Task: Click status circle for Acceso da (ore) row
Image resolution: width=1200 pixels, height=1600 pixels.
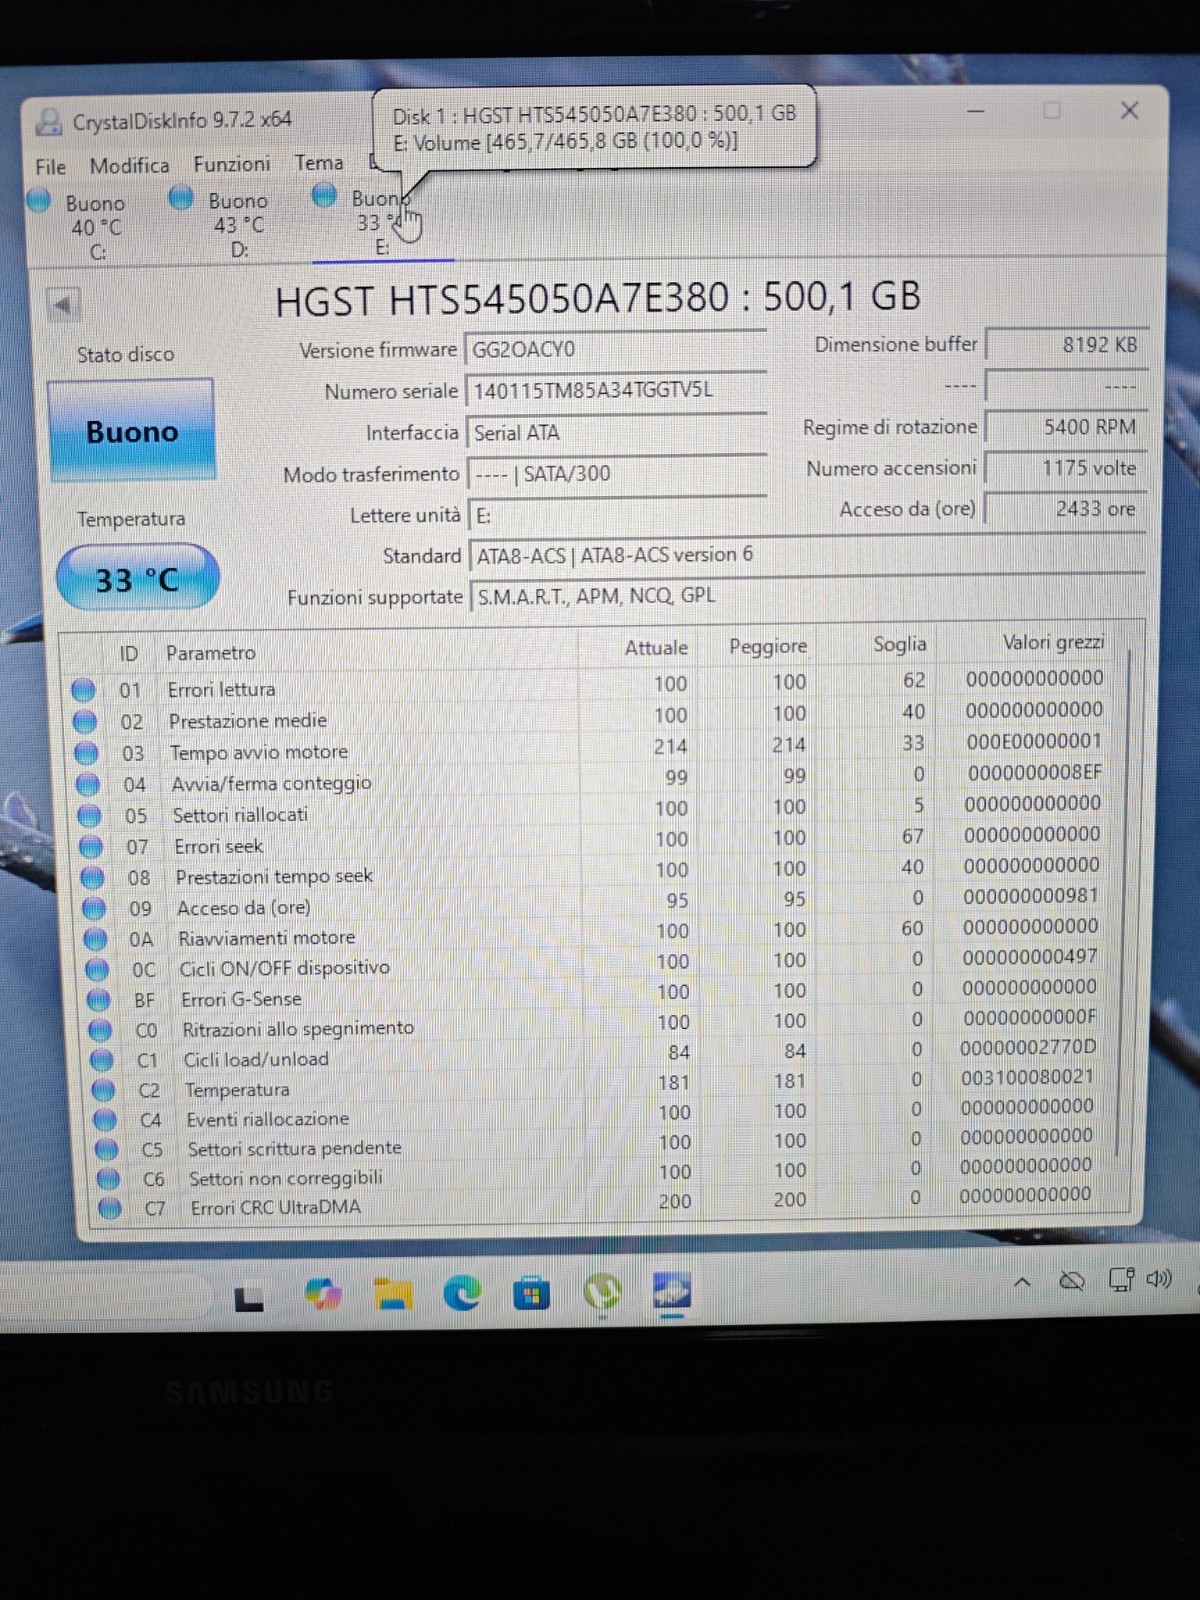Action: pyautogui.click(x=94, y=908)
